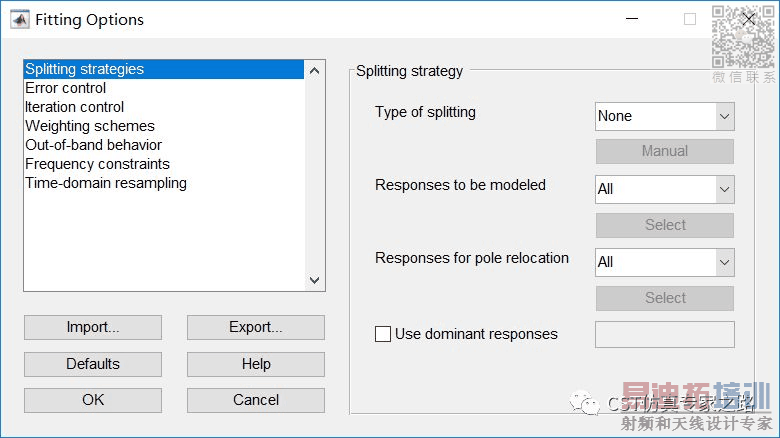
Task: Open Help for fitting options
Action: [255, 364]
